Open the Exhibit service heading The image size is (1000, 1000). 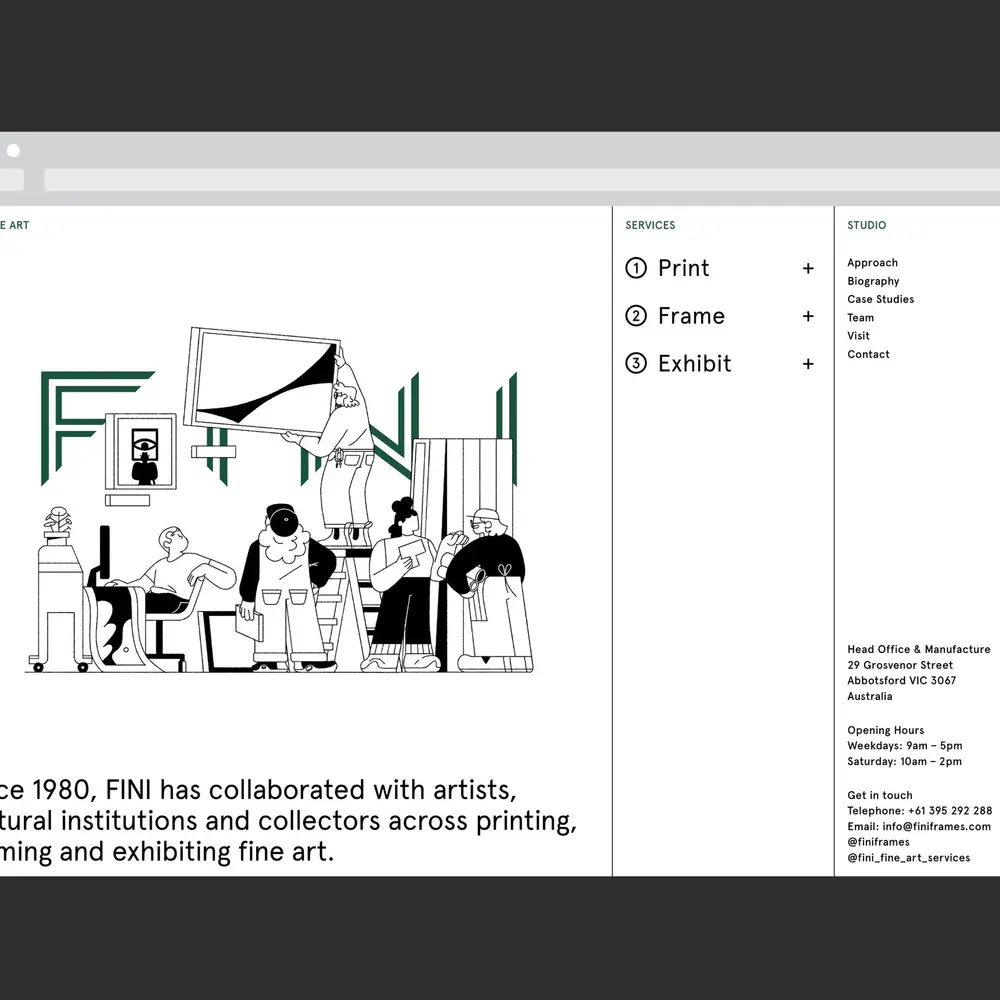point(695,364)
